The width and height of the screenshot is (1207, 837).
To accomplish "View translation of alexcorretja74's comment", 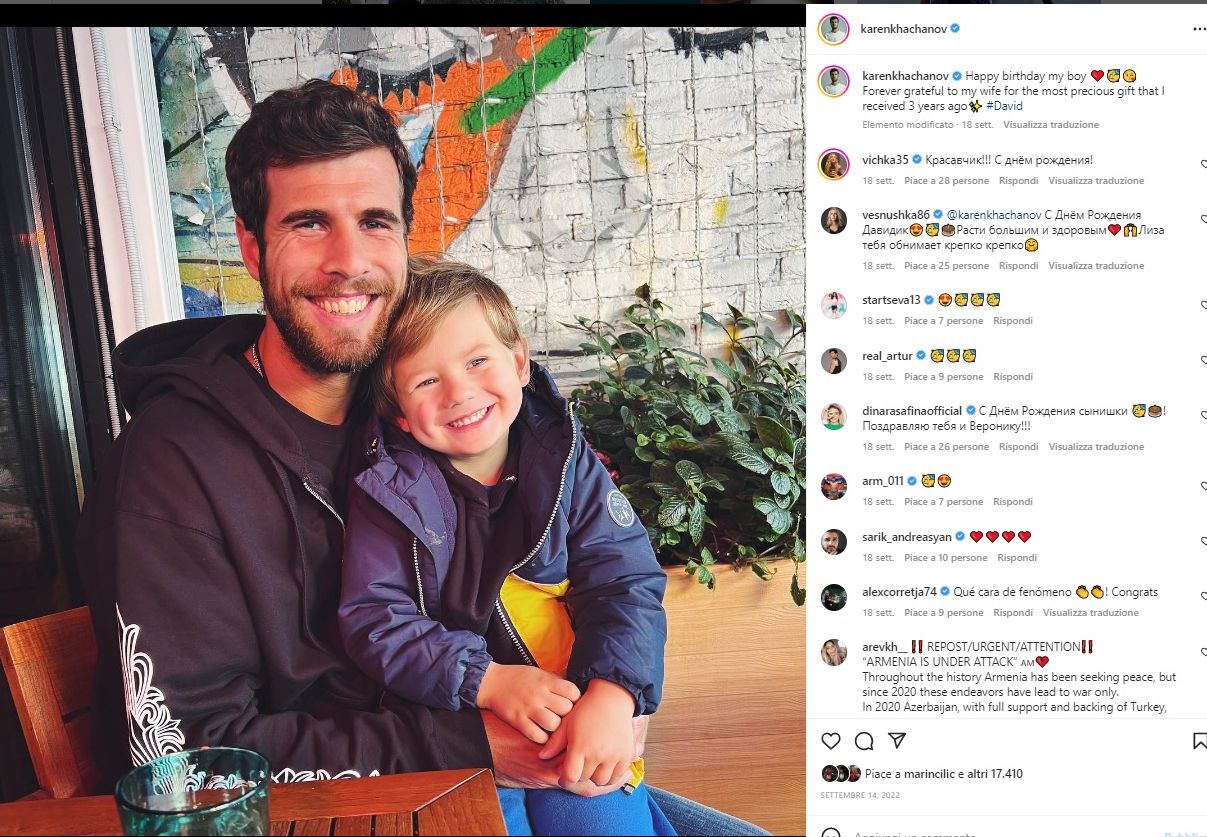I will (1091, 613).
